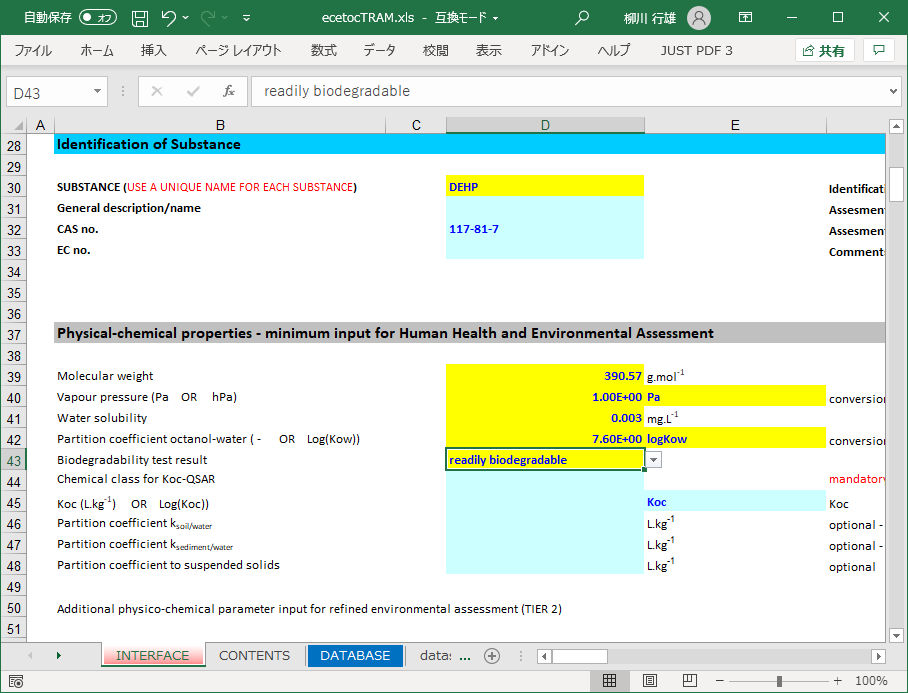Click the Save icon in title bar
Image resolution: width=908 pixels, height=693 pixels.
tap(140, 18)
